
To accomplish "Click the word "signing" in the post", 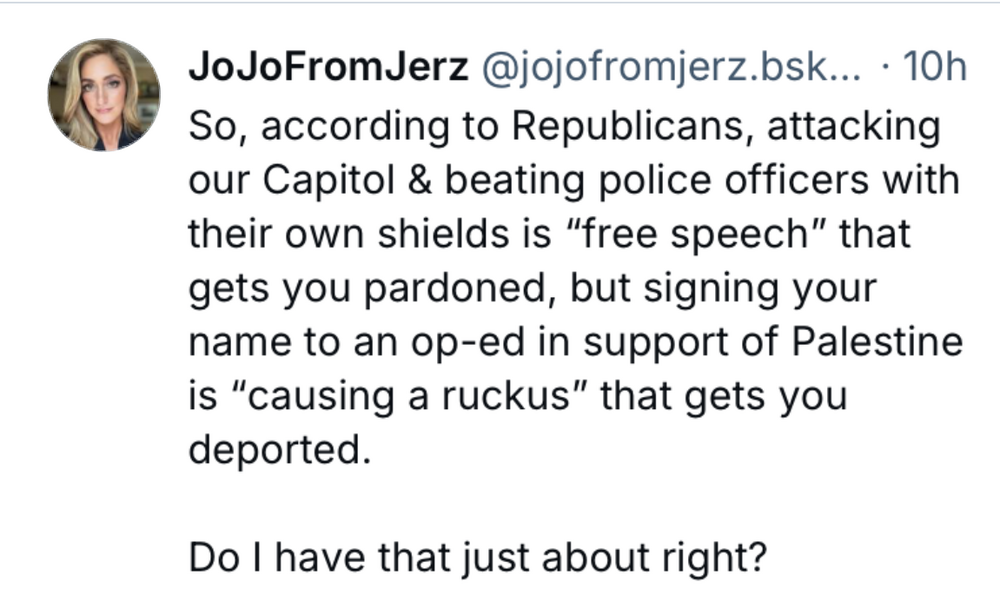I will 690,289.
